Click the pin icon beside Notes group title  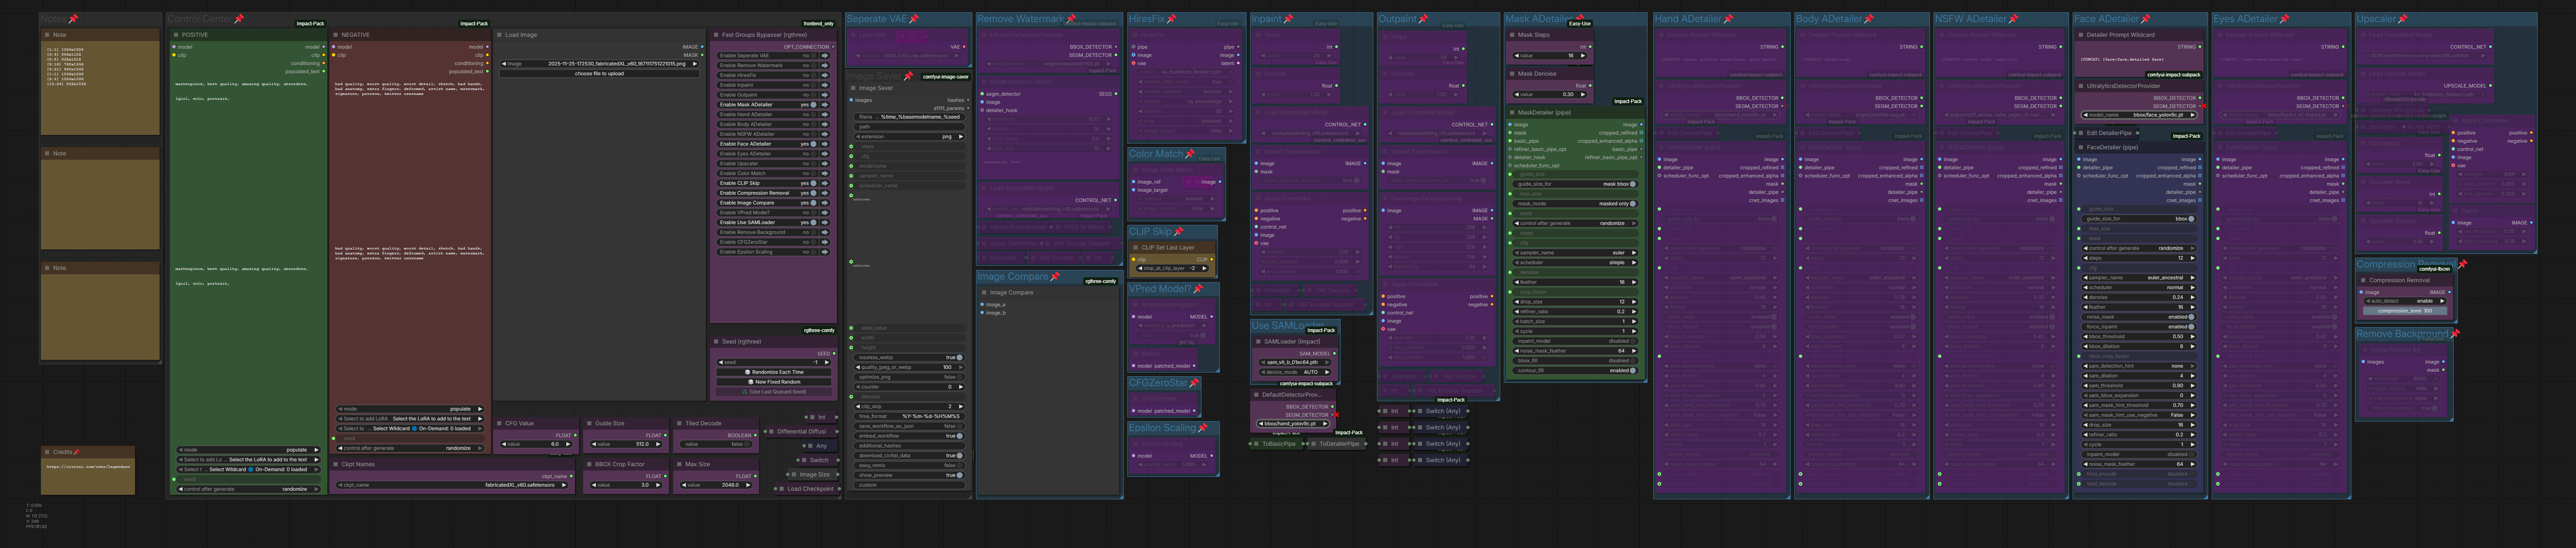(x=73, y=19)
